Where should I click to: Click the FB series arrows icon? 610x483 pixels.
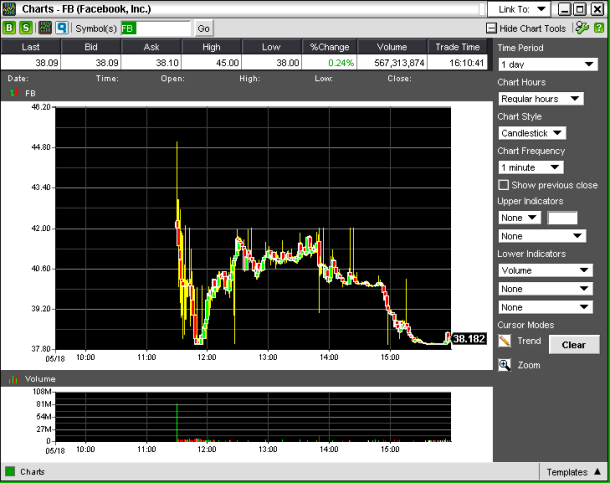(14, 93)
